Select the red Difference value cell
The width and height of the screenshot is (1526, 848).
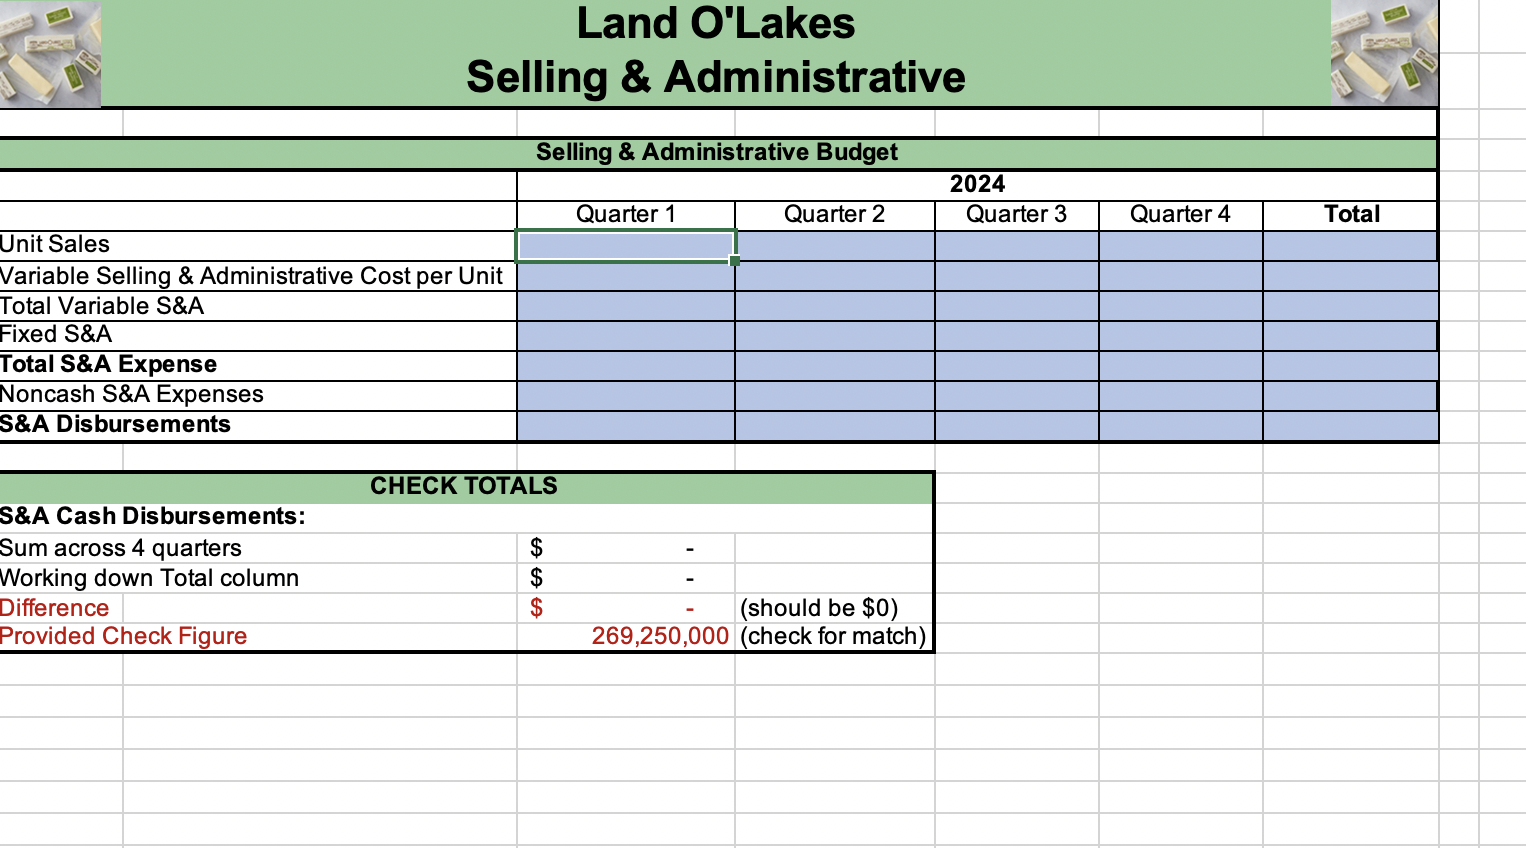626,608
